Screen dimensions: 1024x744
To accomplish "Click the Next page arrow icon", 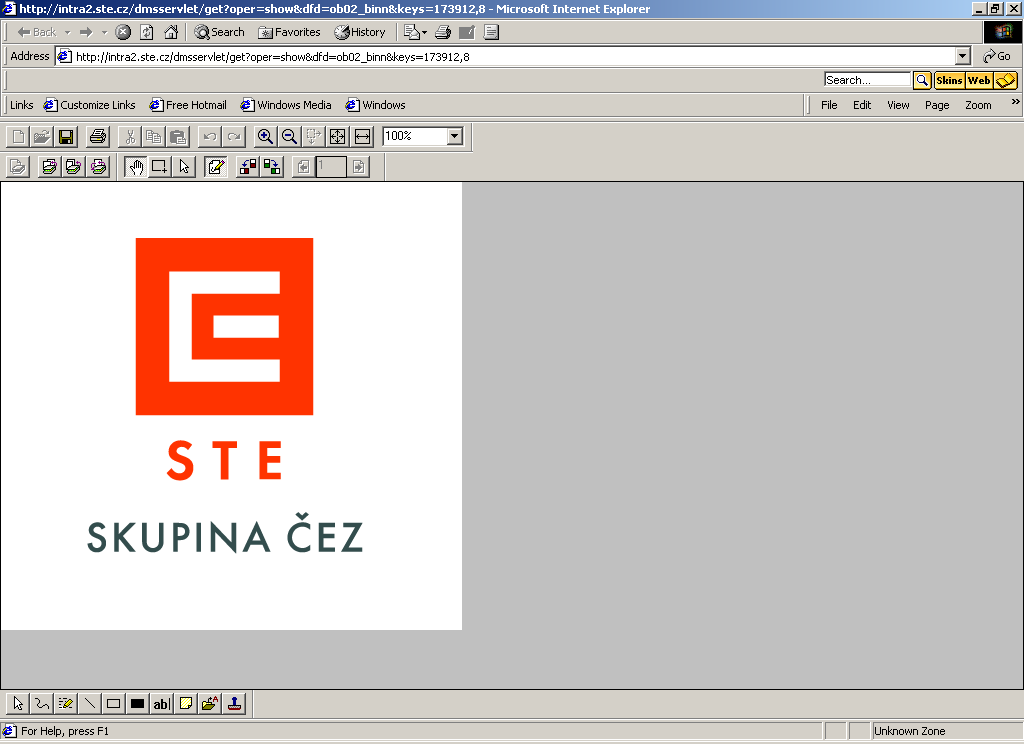I will click(x=359, y=167).
